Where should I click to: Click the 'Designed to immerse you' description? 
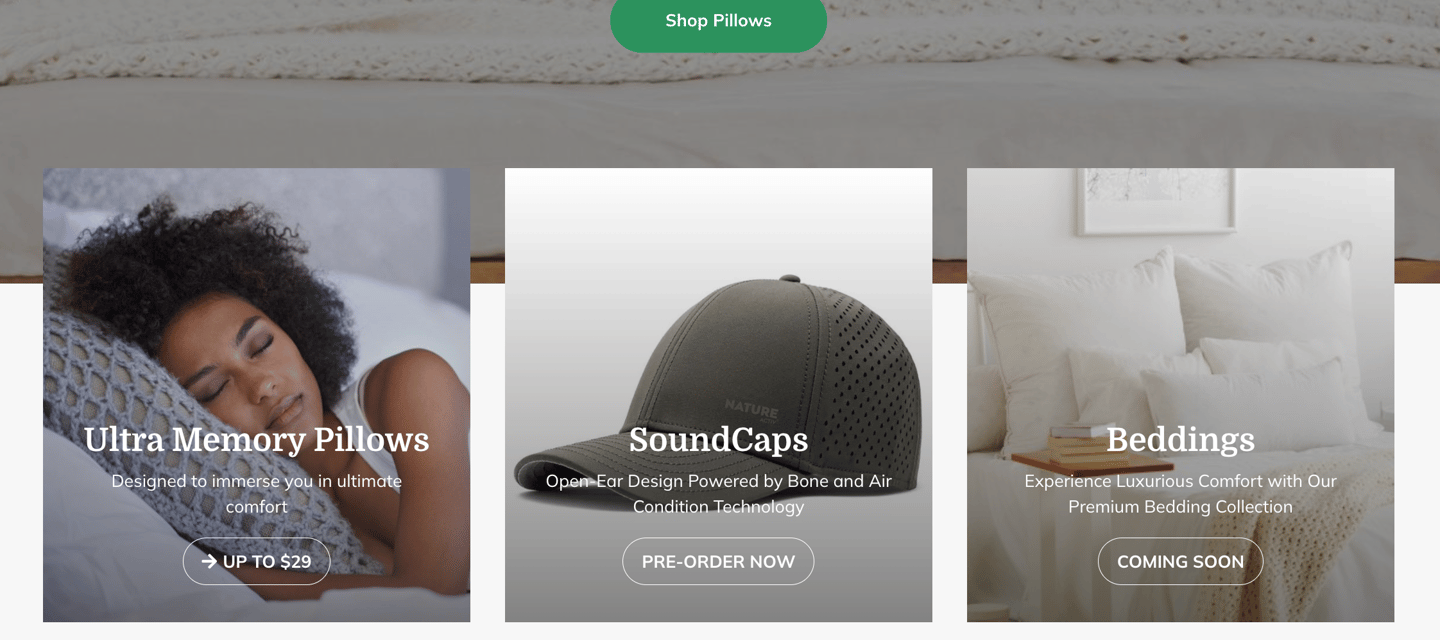click(x=256, y=493)
